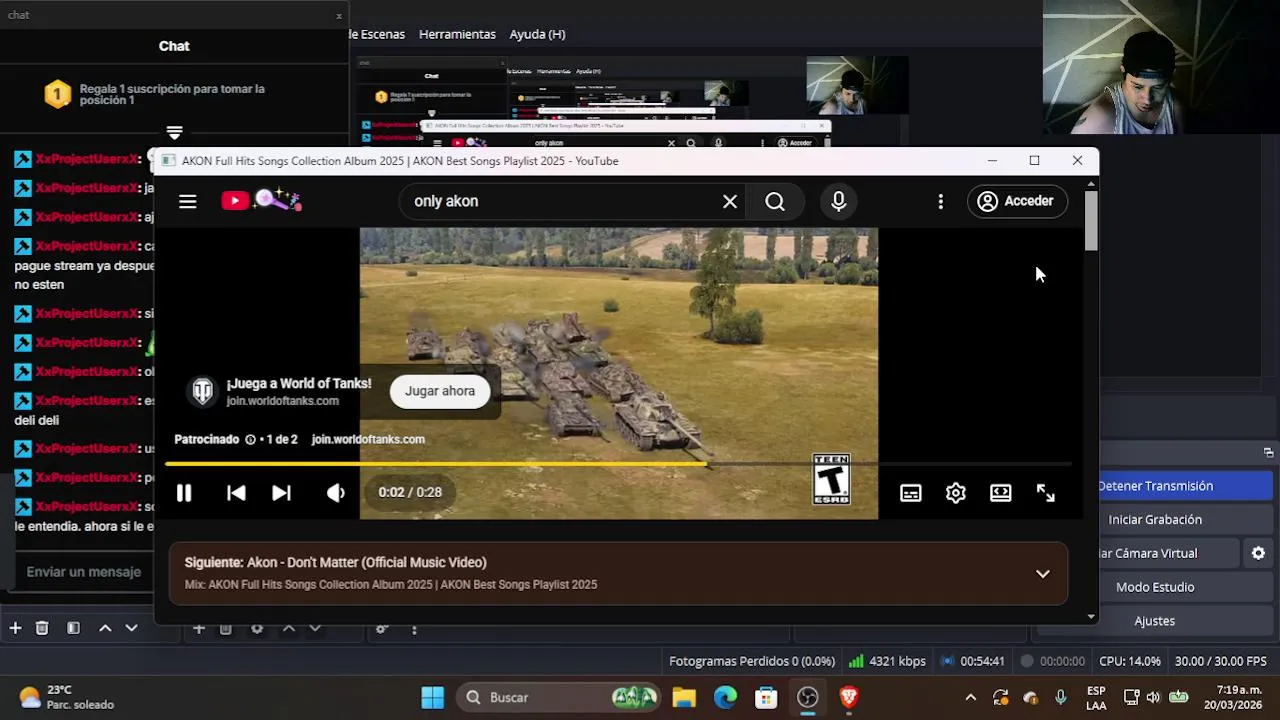Click Iniciar Grabación in OBS
Screen dimensions: 1280x720
(x=1155, y=520)
